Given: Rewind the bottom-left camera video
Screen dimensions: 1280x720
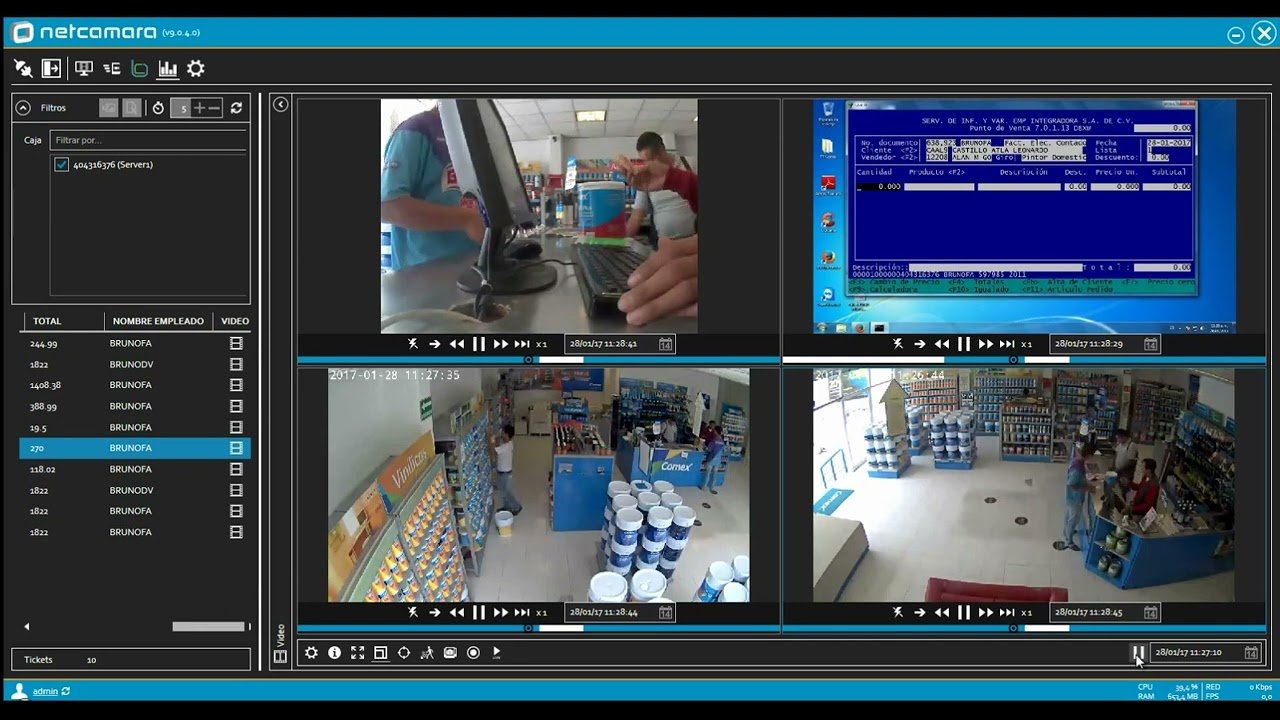Looking at the screenshot, I should click(x=457, y=612).
